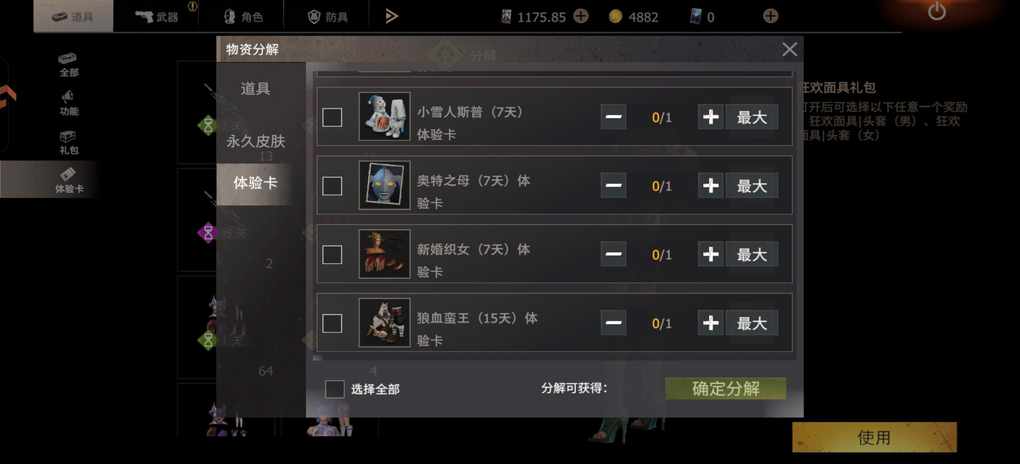Close the 物资分解 dialog
The image size is (1020, 464).
[790, 49]
